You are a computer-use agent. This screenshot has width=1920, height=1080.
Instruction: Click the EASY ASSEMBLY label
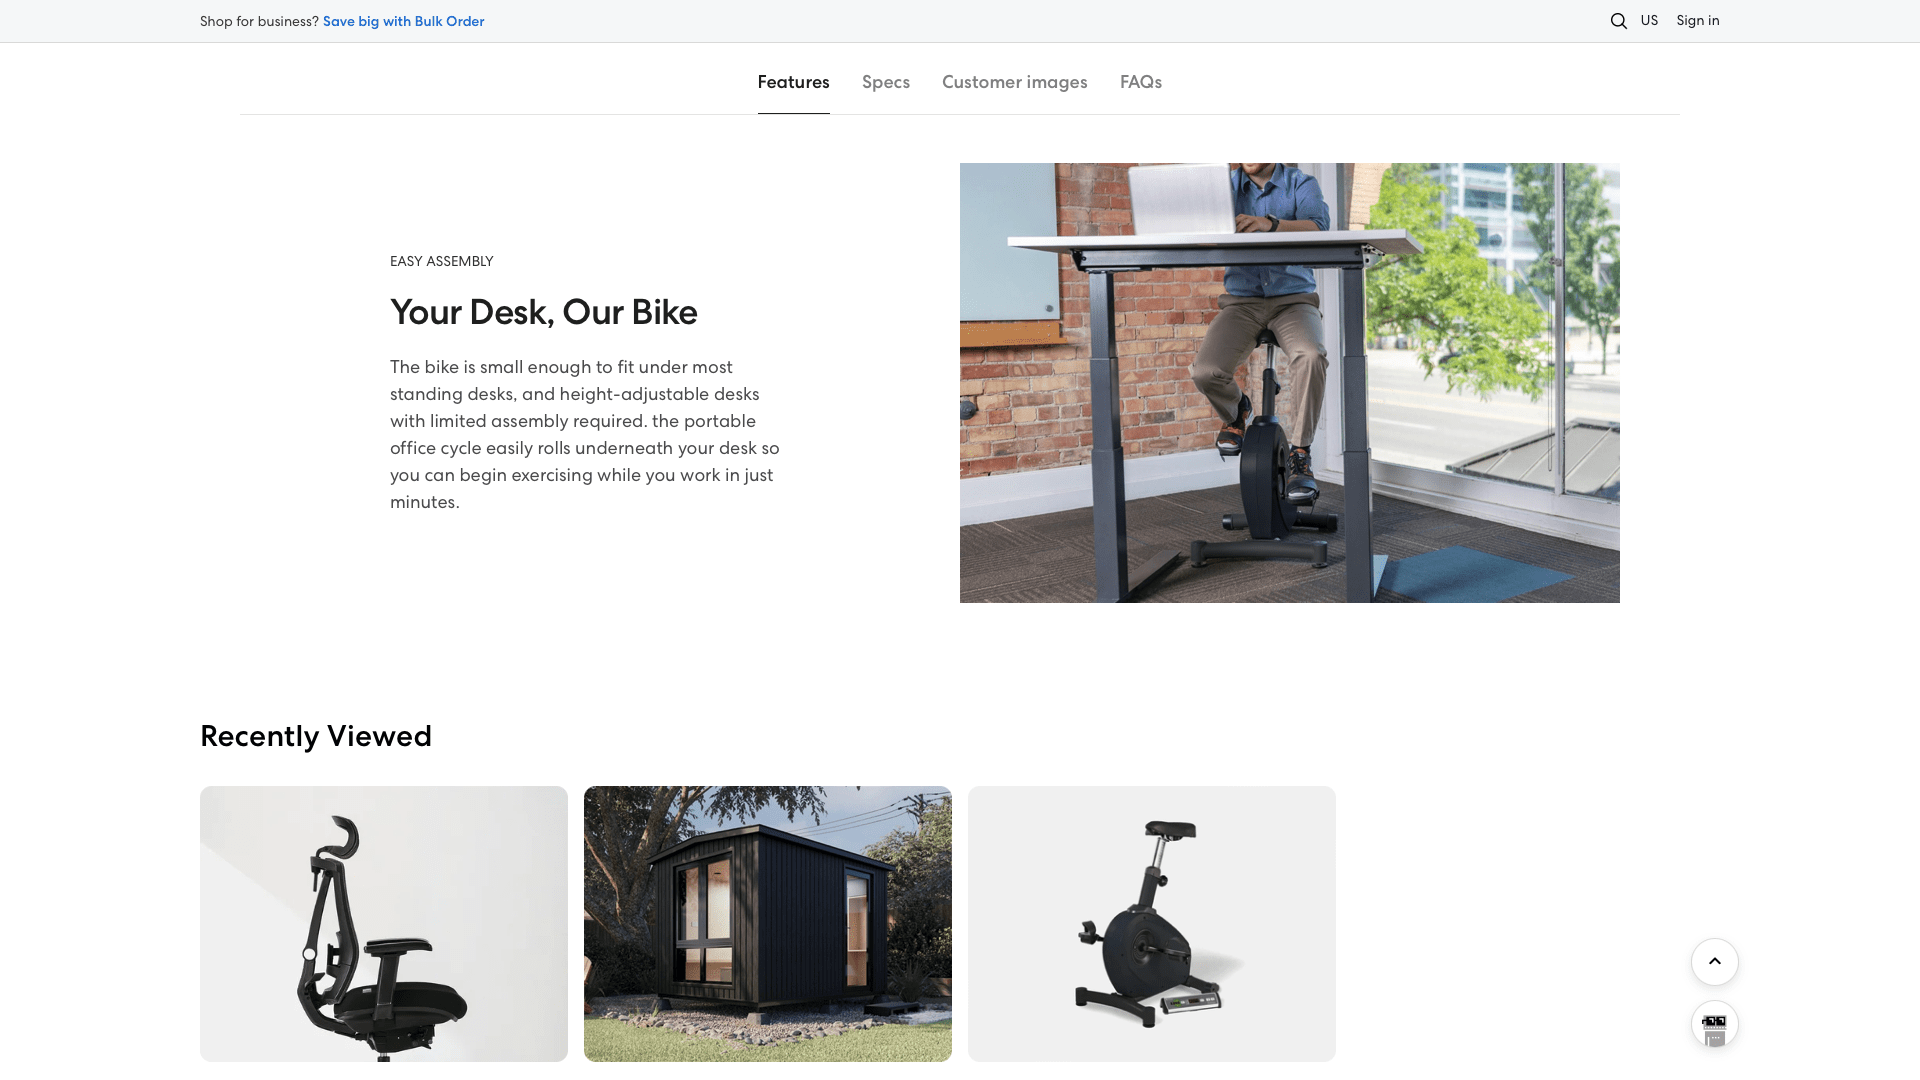pos(441,261)
